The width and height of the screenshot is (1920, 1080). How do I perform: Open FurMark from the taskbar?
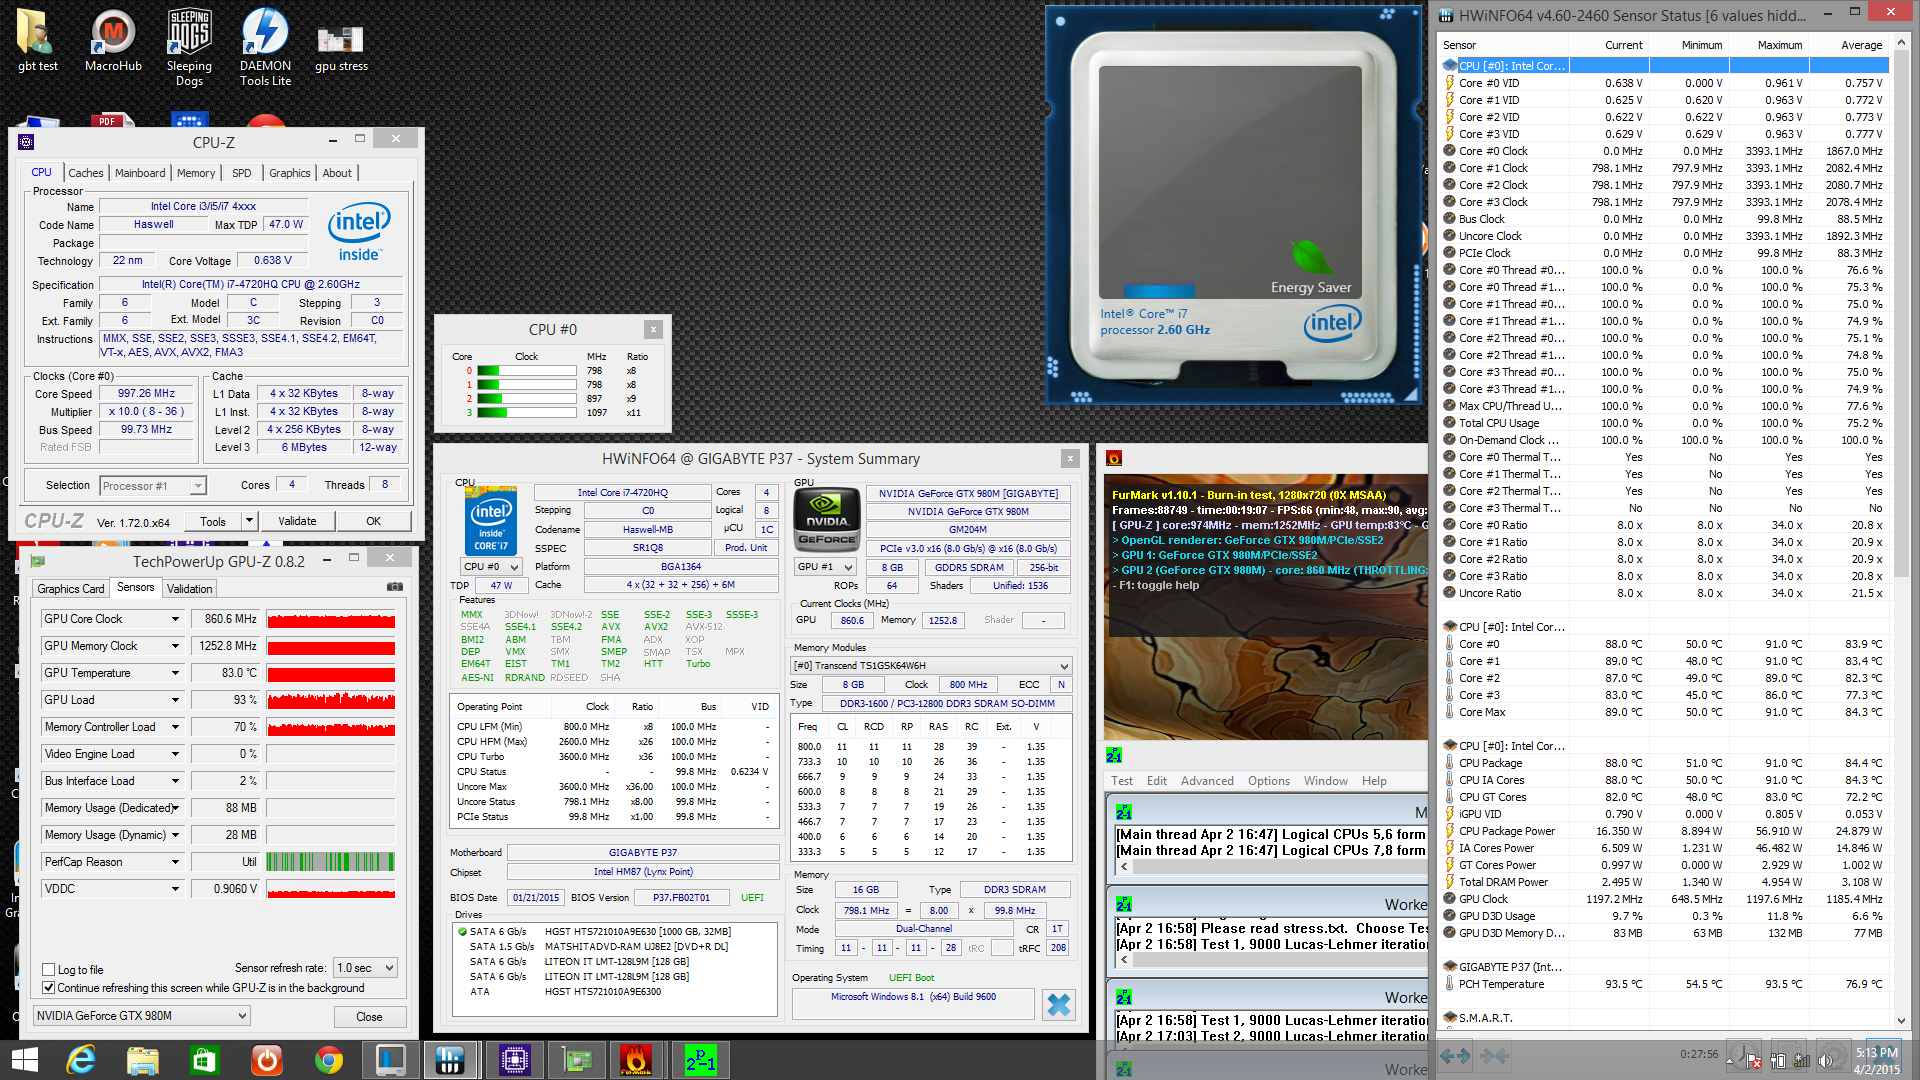[636, 1059]
